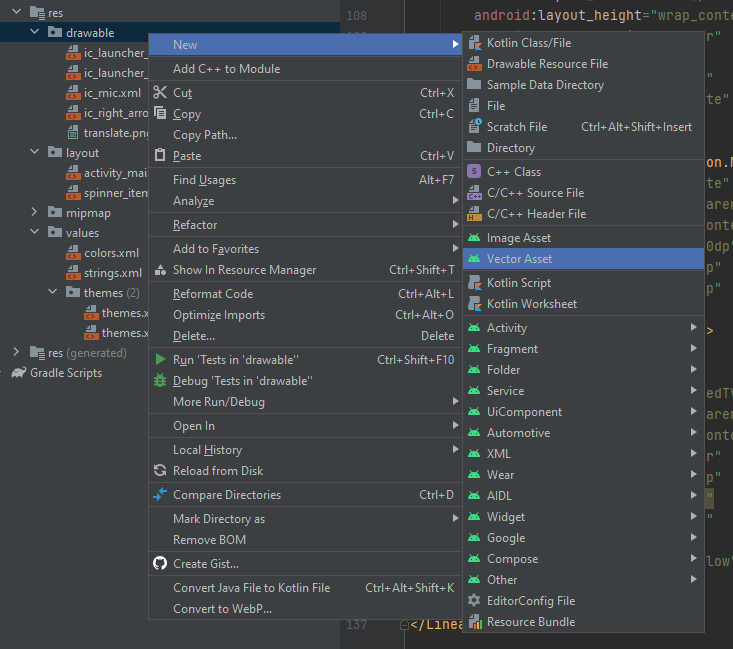Click the android:layout_height code line
The height and width of the screenshot is (649, 733).
pyautogui.click(x=603, y=15)
